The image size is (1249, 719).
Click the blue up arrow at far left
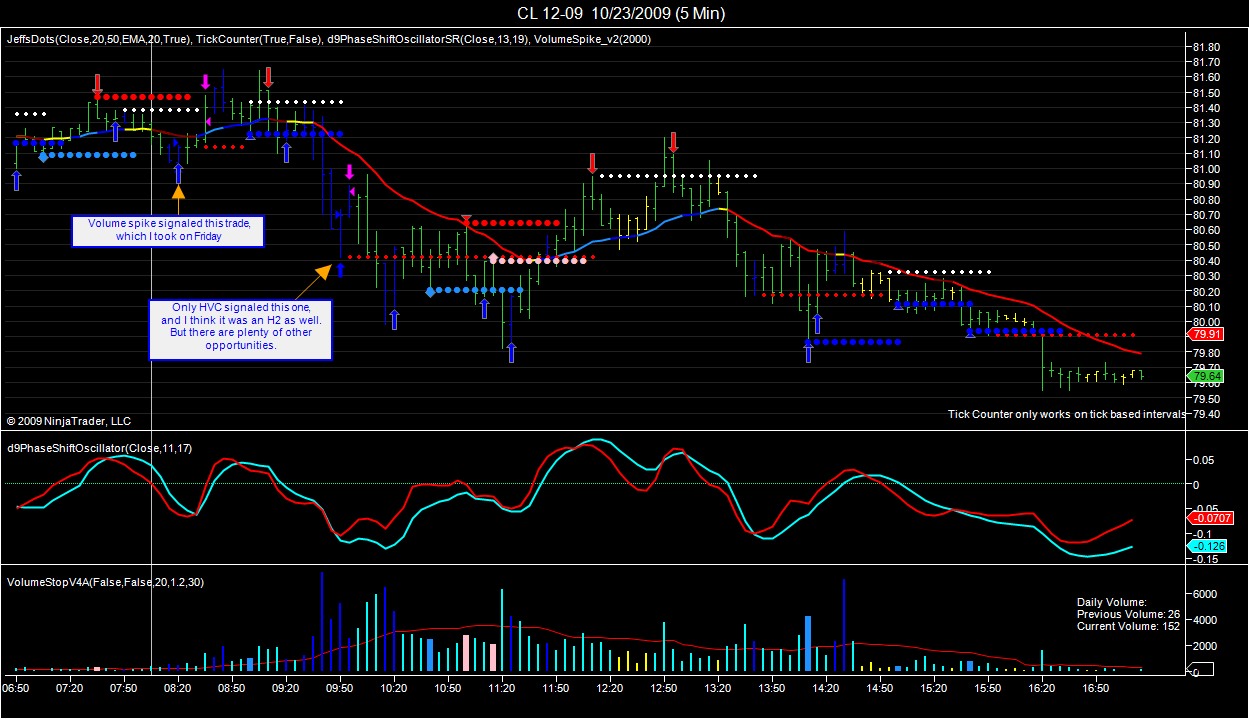coord(16,180)
